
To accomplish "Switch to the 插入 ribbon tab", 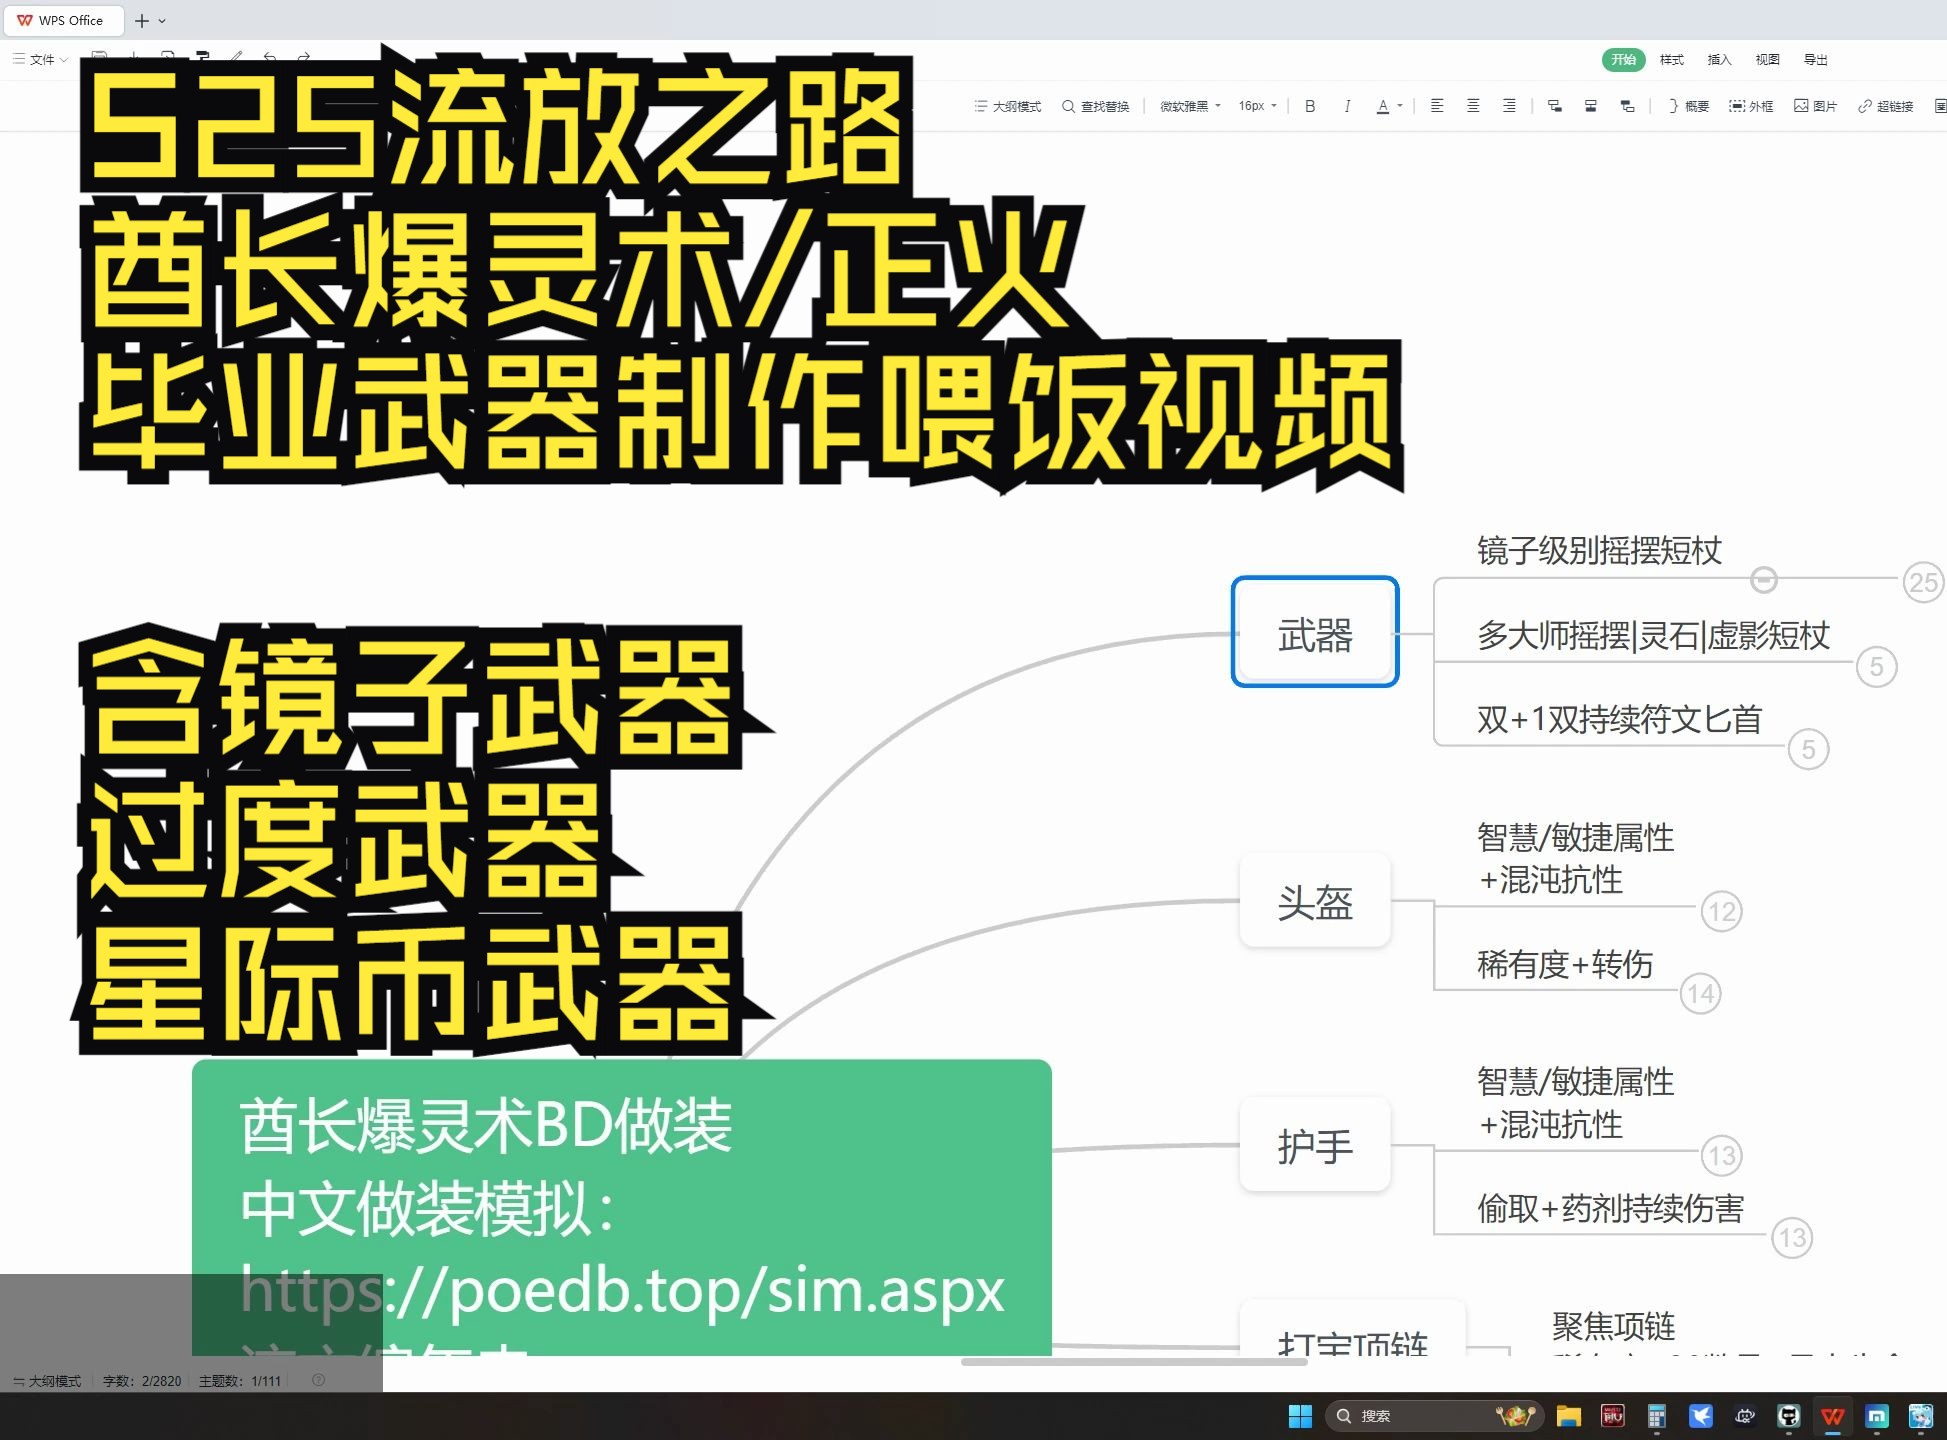I will 1719,60.
